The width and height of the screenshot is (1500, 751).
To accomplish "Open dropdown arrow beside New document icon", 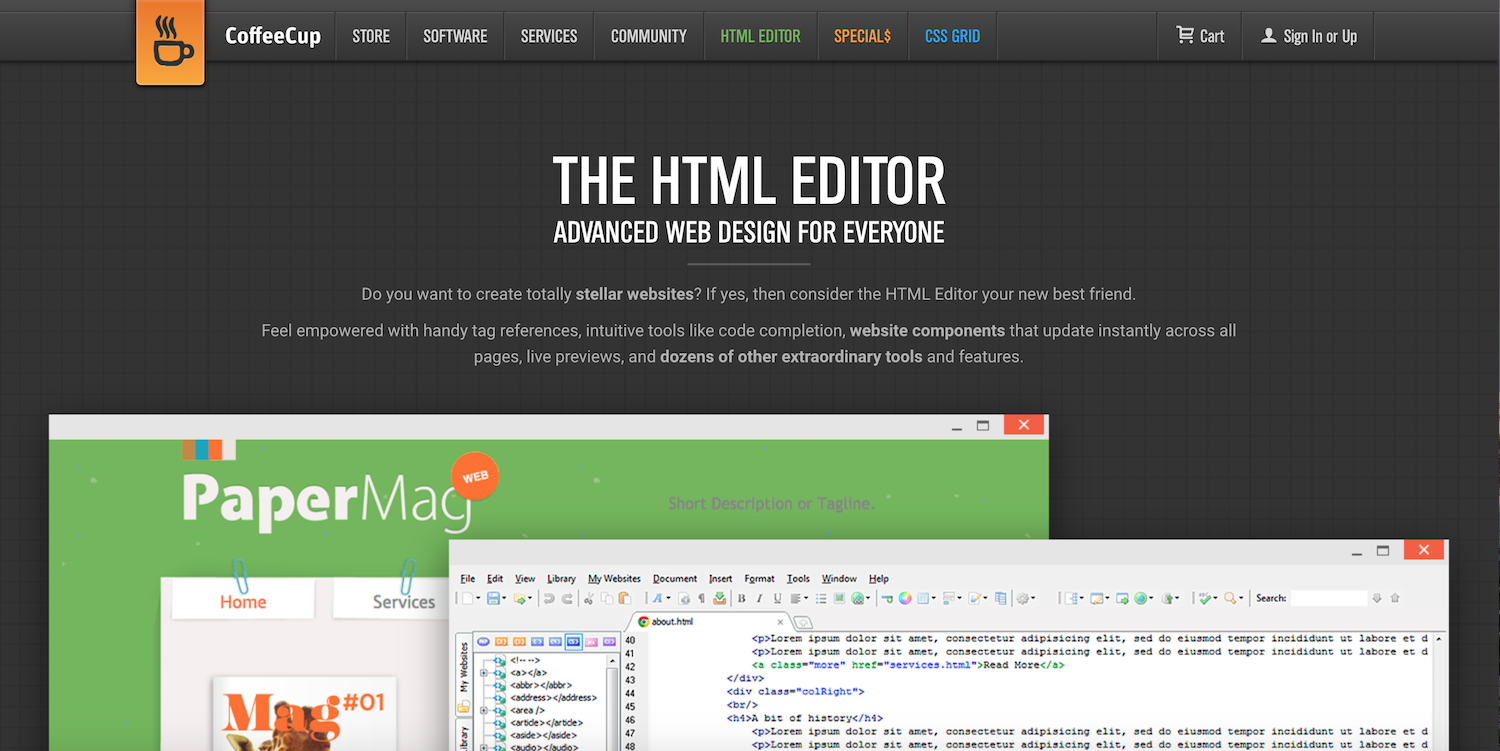I will point(478,598).
